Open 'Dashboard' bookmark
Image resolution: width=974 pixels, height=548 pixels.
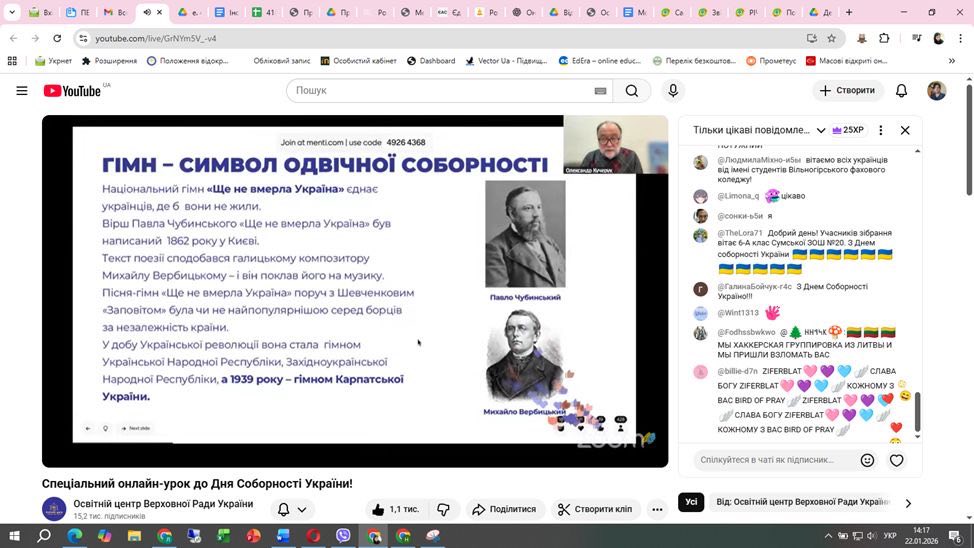(431, 61)
